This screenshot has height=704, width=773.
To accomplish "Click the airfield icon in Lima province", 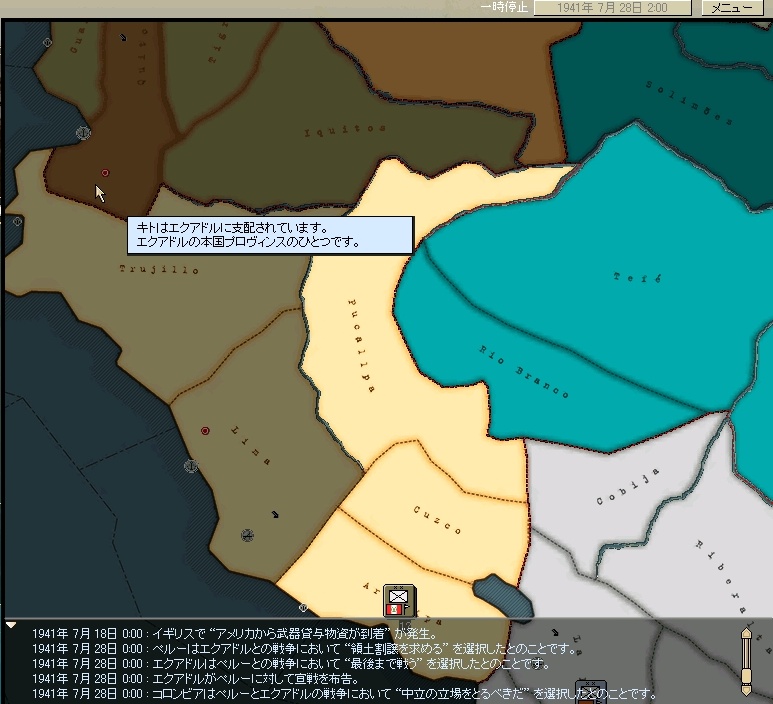I will point(247,535).
